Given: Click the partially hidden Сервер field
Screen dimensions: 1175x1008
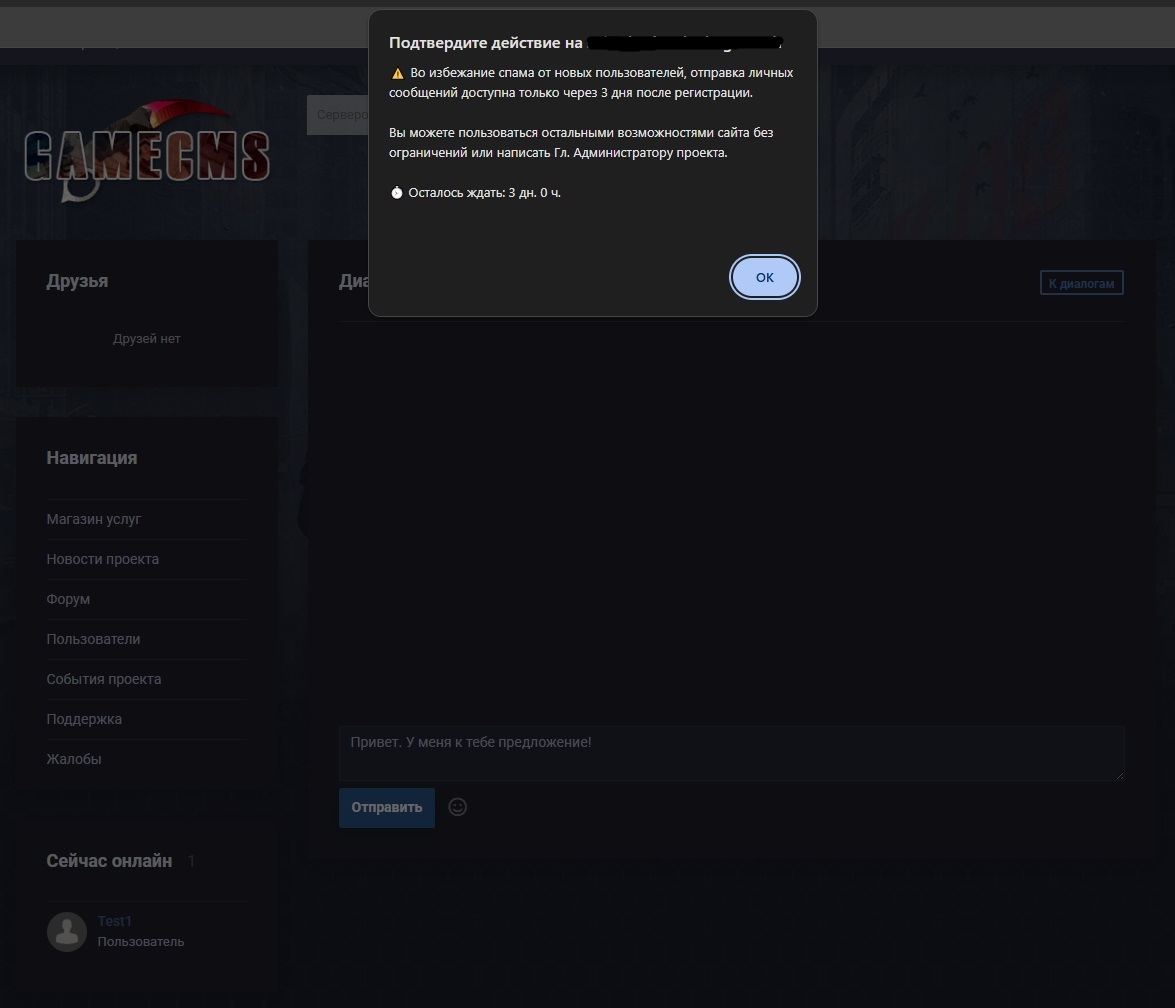Looking at the screenshot, I should pyautogui.click(x=338, y=115).
